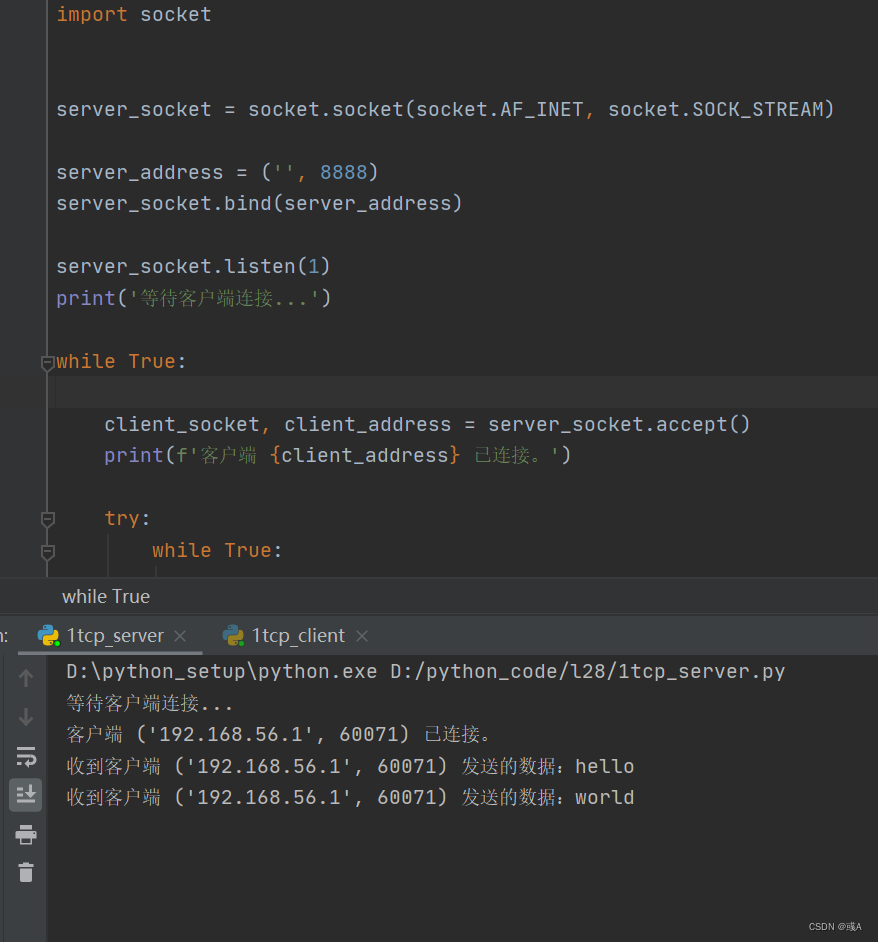
Task: Collapse the outer while True block fold marker
Action: coord(47,363)
